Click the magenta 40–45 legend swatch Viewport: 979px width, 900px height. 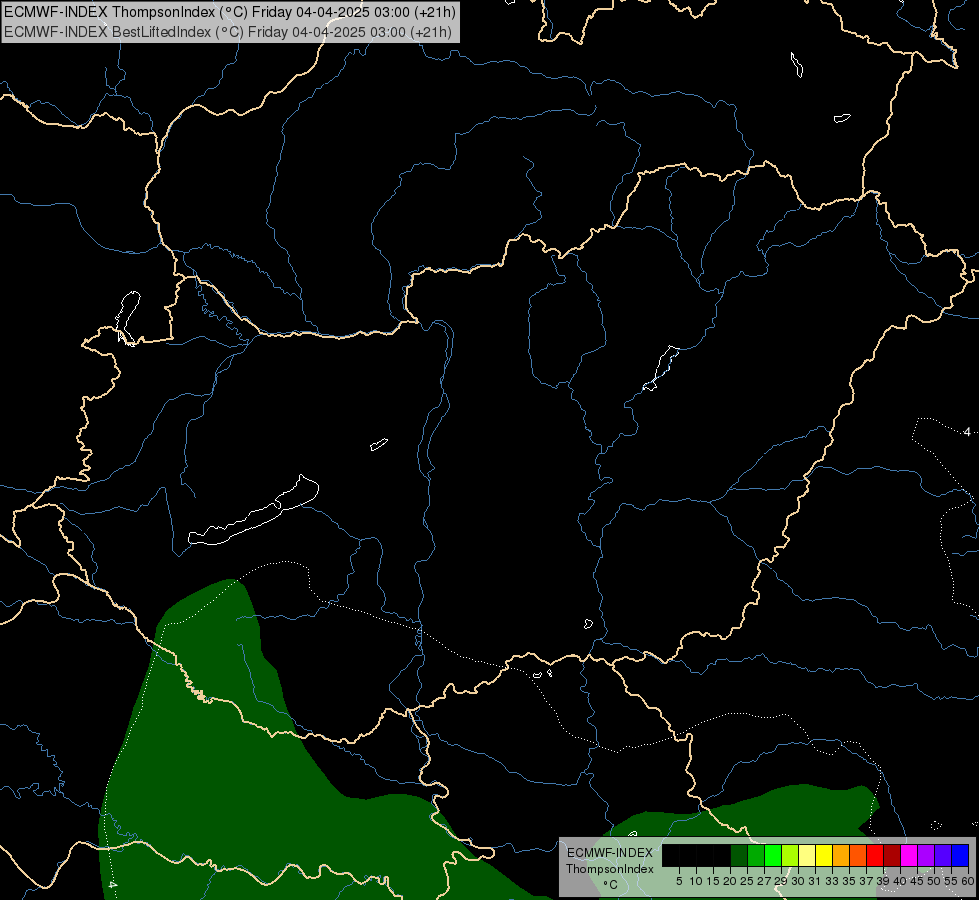tap(909, 856)
